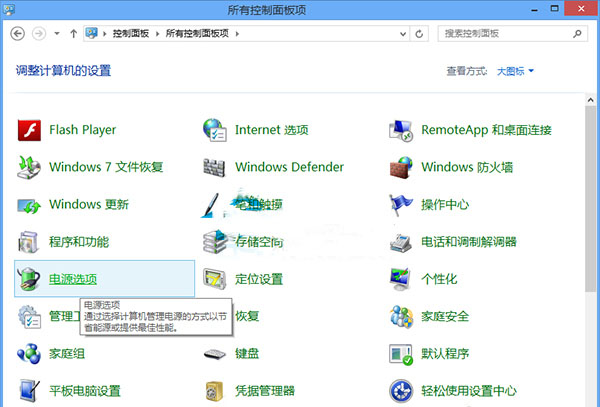Open the 家庭安全 text link

click(x=445, y=316)
